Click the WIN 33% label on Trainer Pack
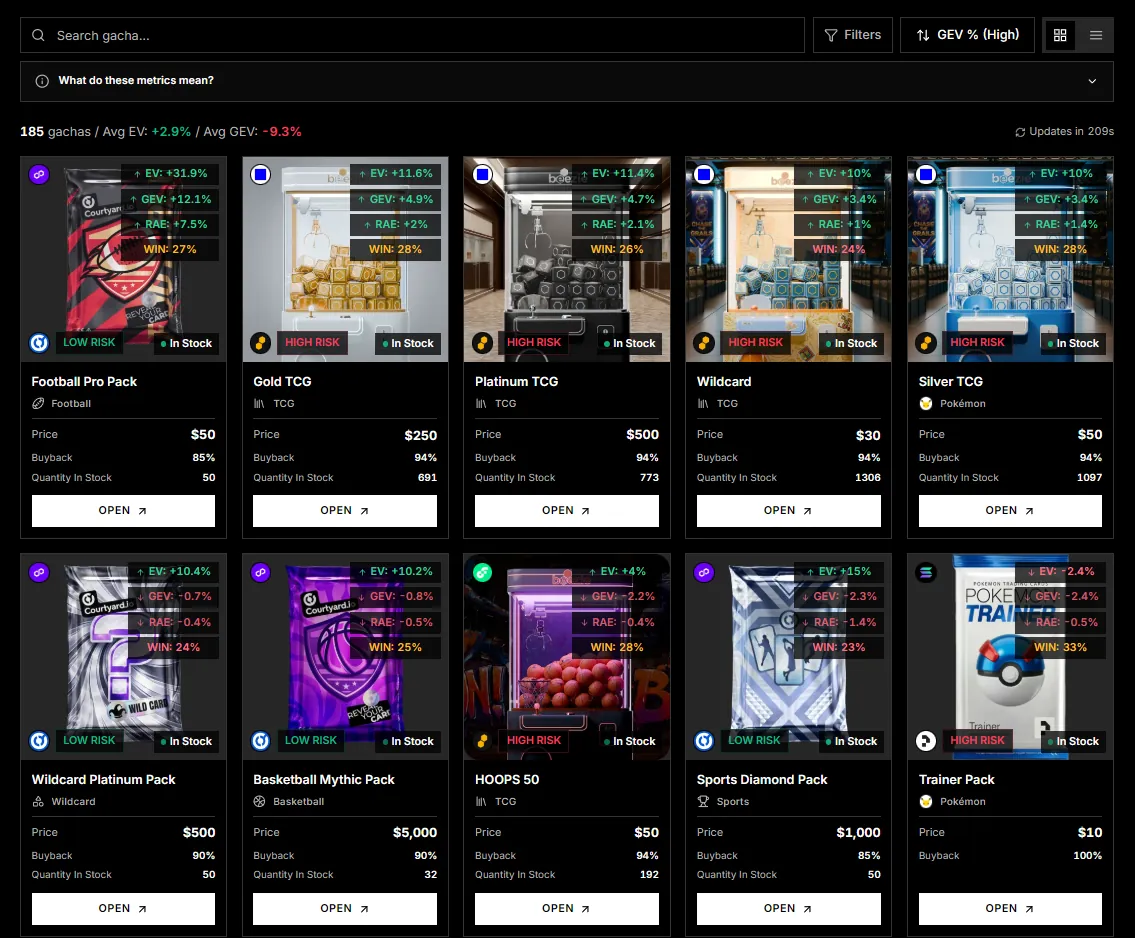The width and height of the screenshot is (1135, 938). click(x=1060, y=648)
